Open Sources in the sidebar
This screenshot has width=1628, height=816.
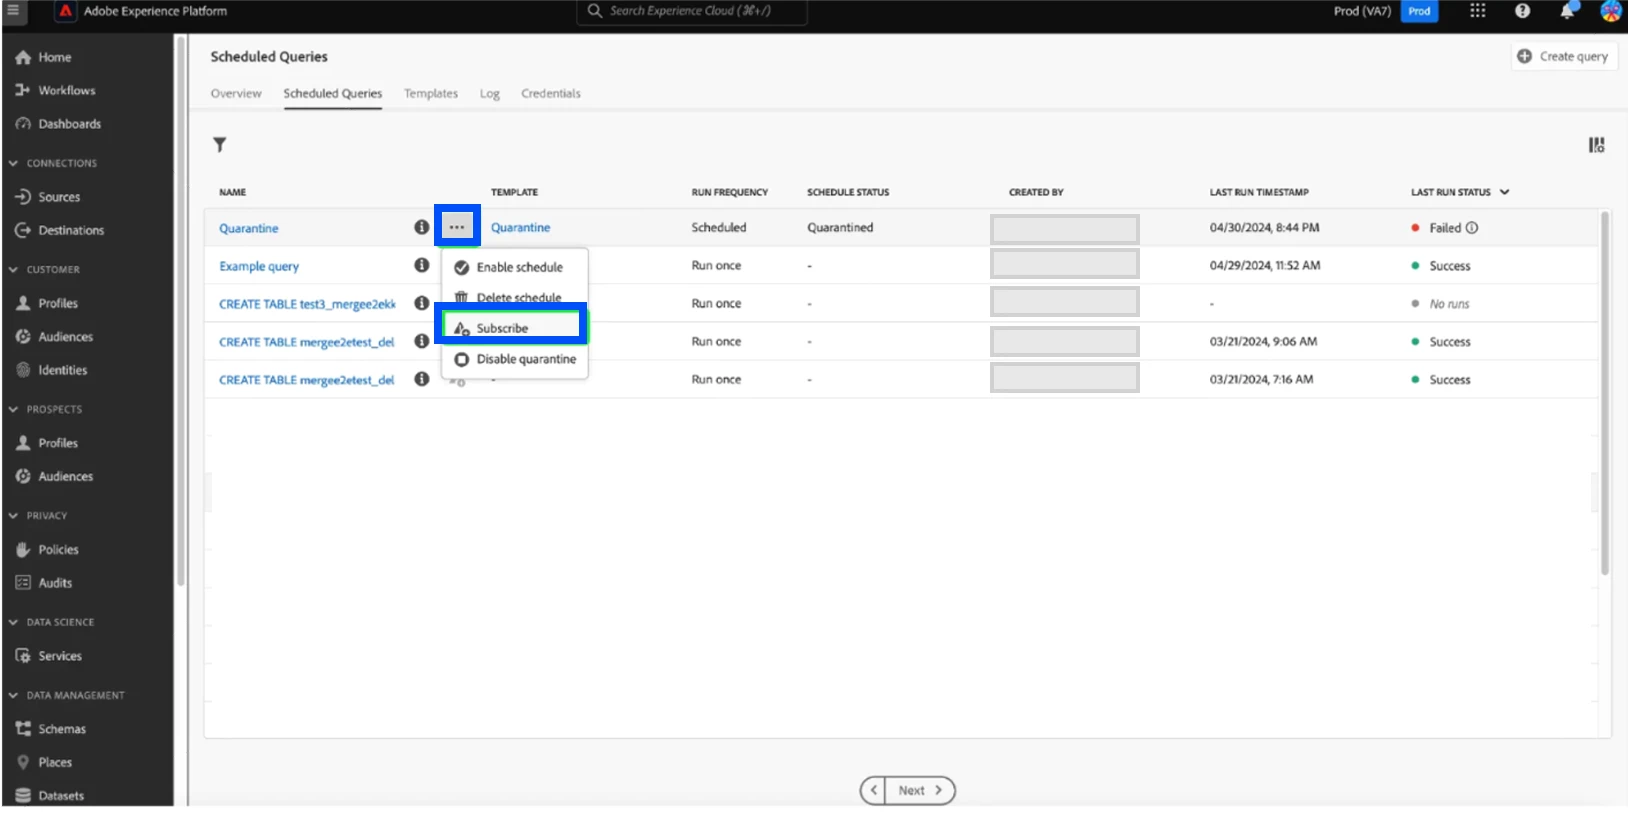tap(47, 197)
